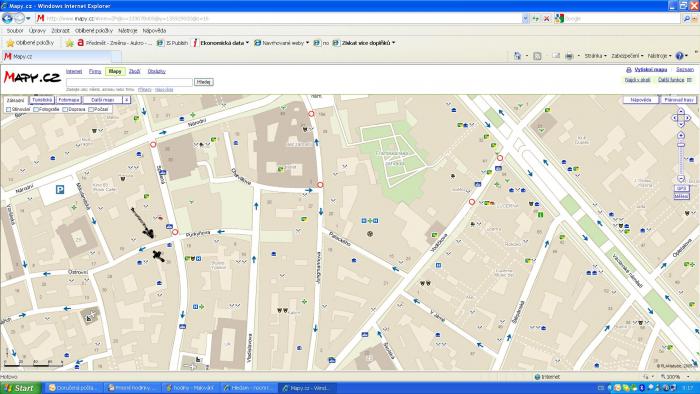
Task: Switch to the Fotomapa map tab
Action: click(x=68, y=100)
